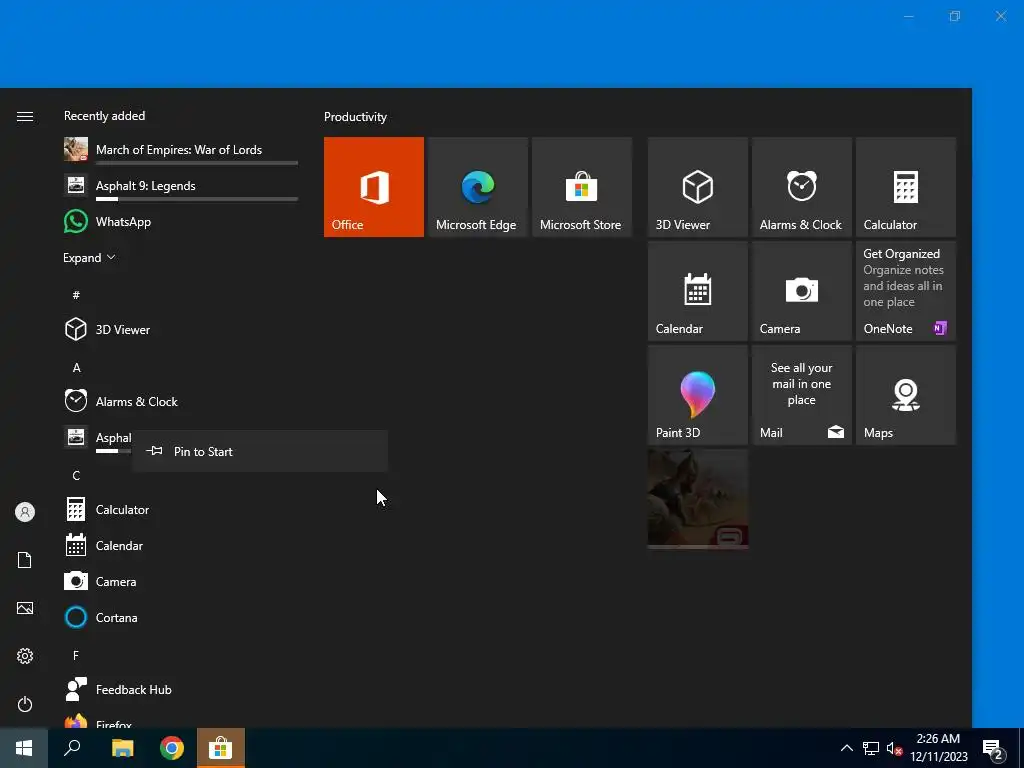Open 3D Viewer from the app list
Viewport: 1024px width, 768px height.
pyautogui.click(x=181, y=330)
